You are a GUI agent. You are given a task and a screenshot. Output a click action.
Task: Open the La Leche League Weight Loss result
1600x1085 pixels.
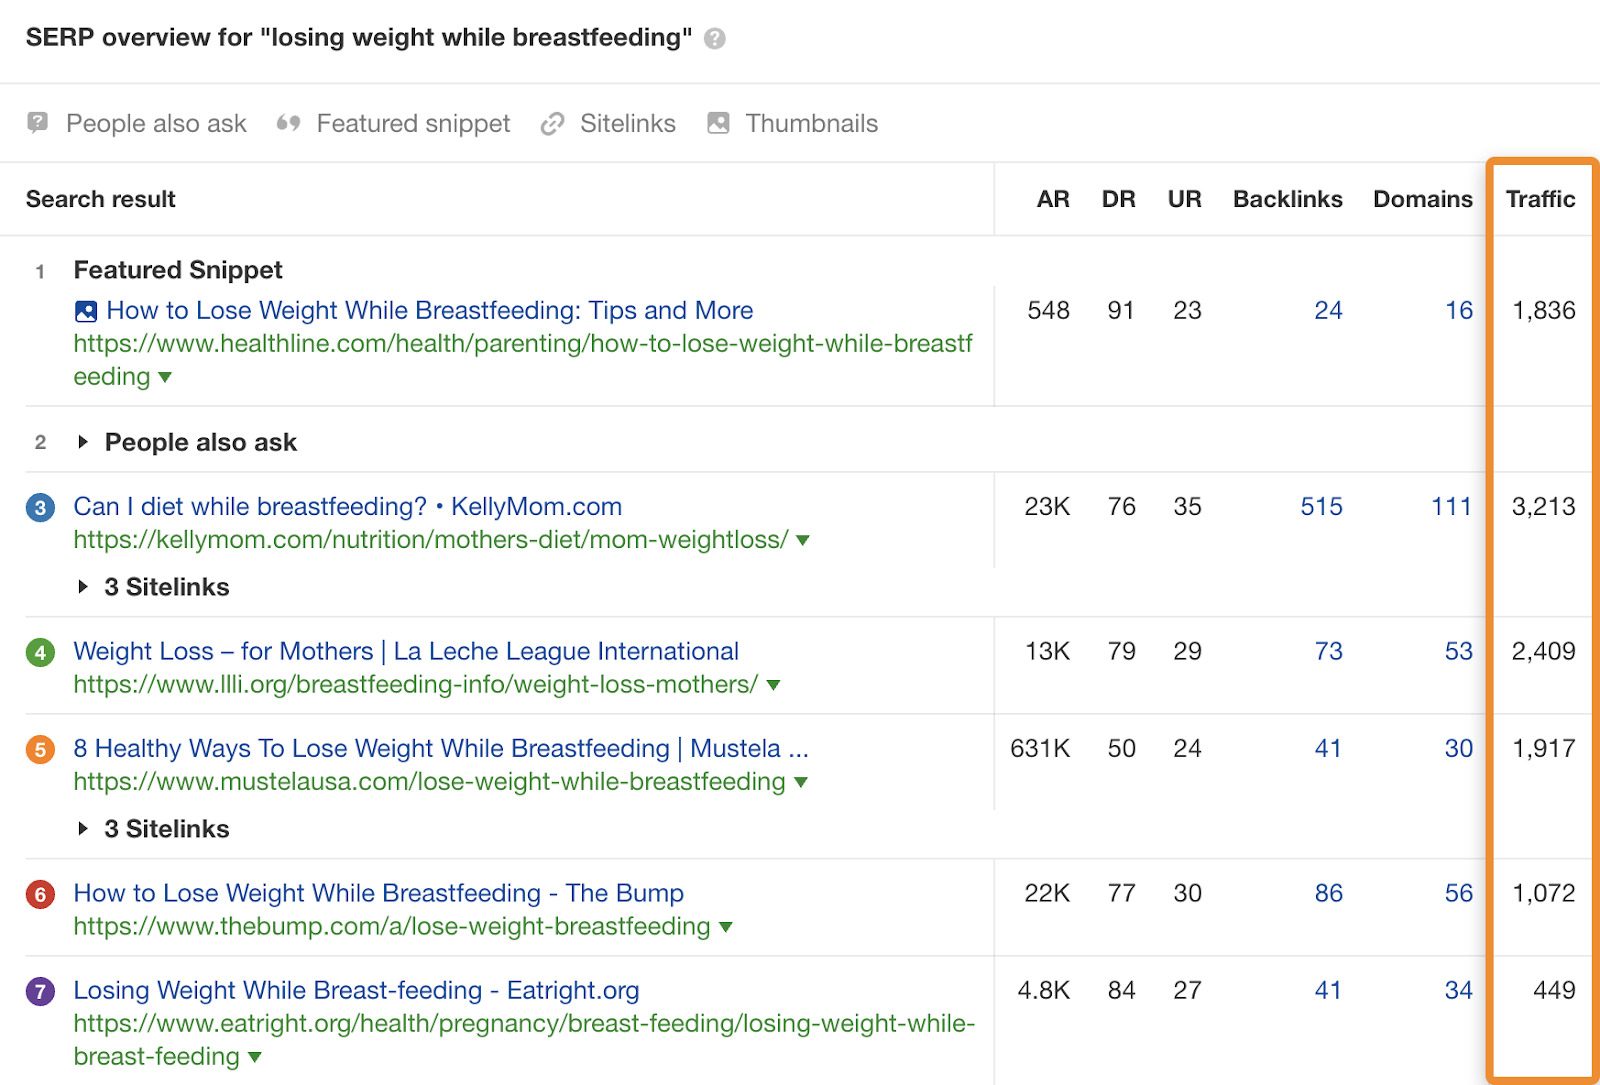coord(405,651)
